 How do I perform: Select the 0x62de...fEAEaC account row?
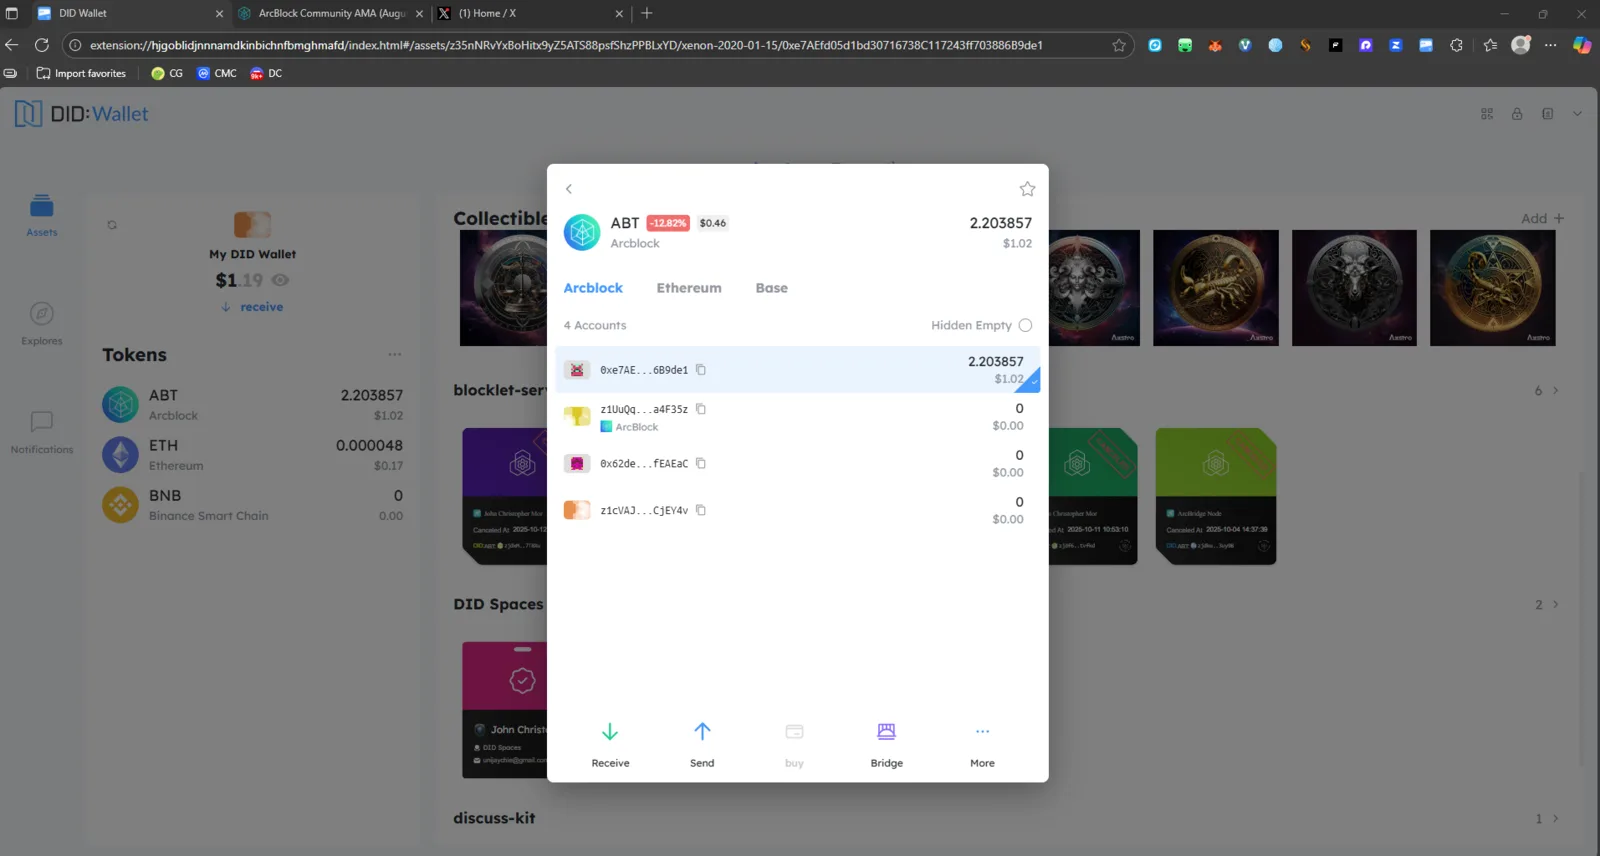coord(798,463)
